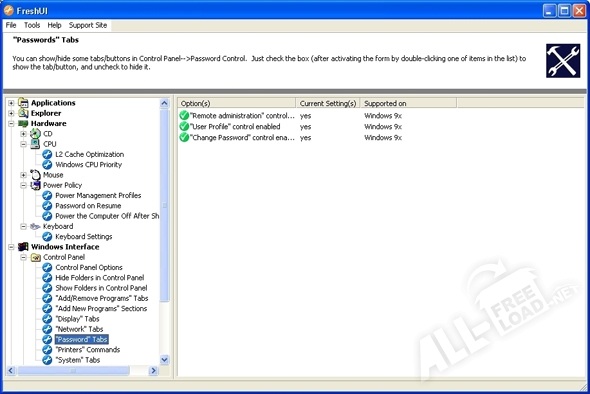The image size is (590, 394).
Task: Click the tree vertical scrollbar thumb
Action: [164, 205]
